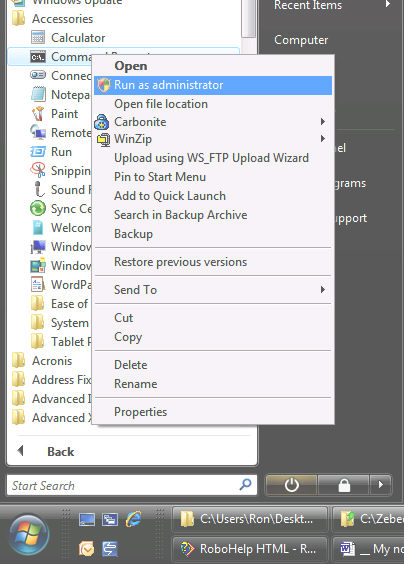Click the Welcome Center icon
Viewport: 404px width, 564px height.
[x=38, y=227]
